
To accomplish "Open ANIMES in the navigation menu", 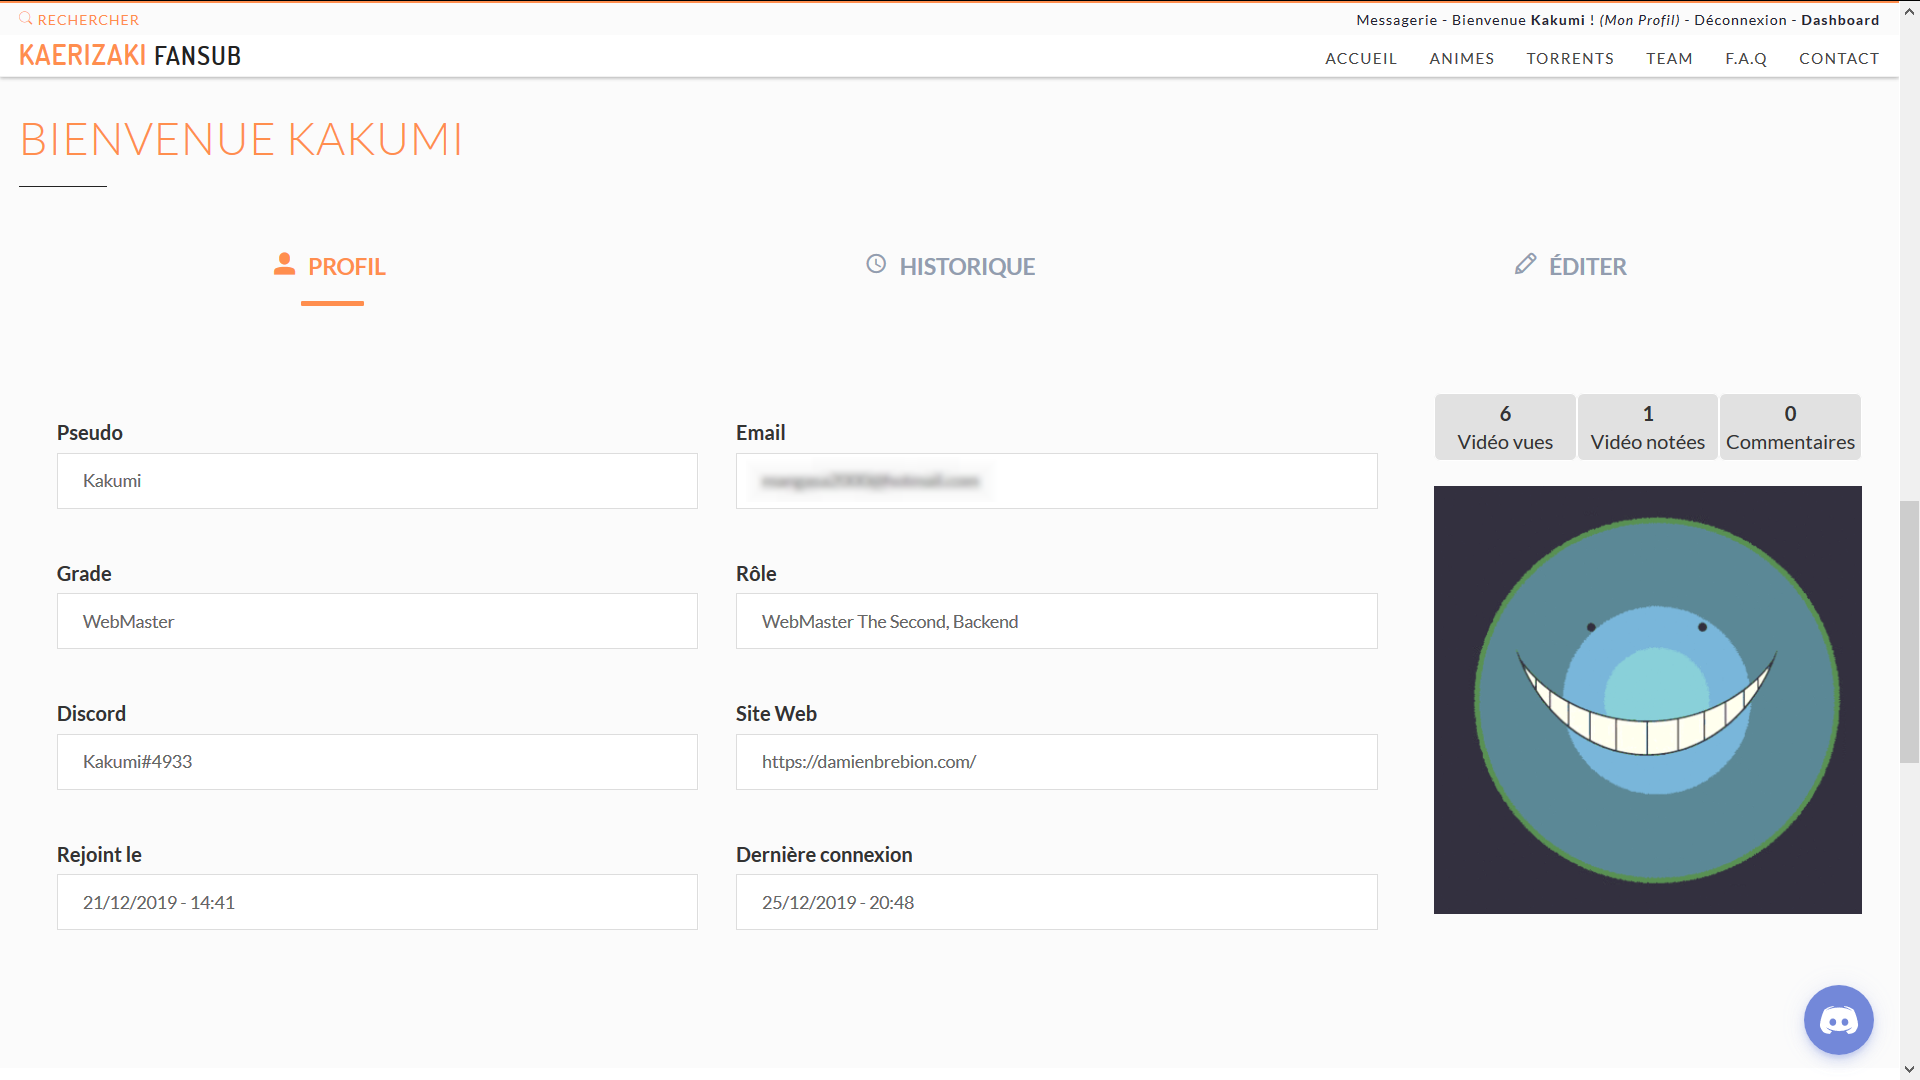I will tap(1462, 59).
